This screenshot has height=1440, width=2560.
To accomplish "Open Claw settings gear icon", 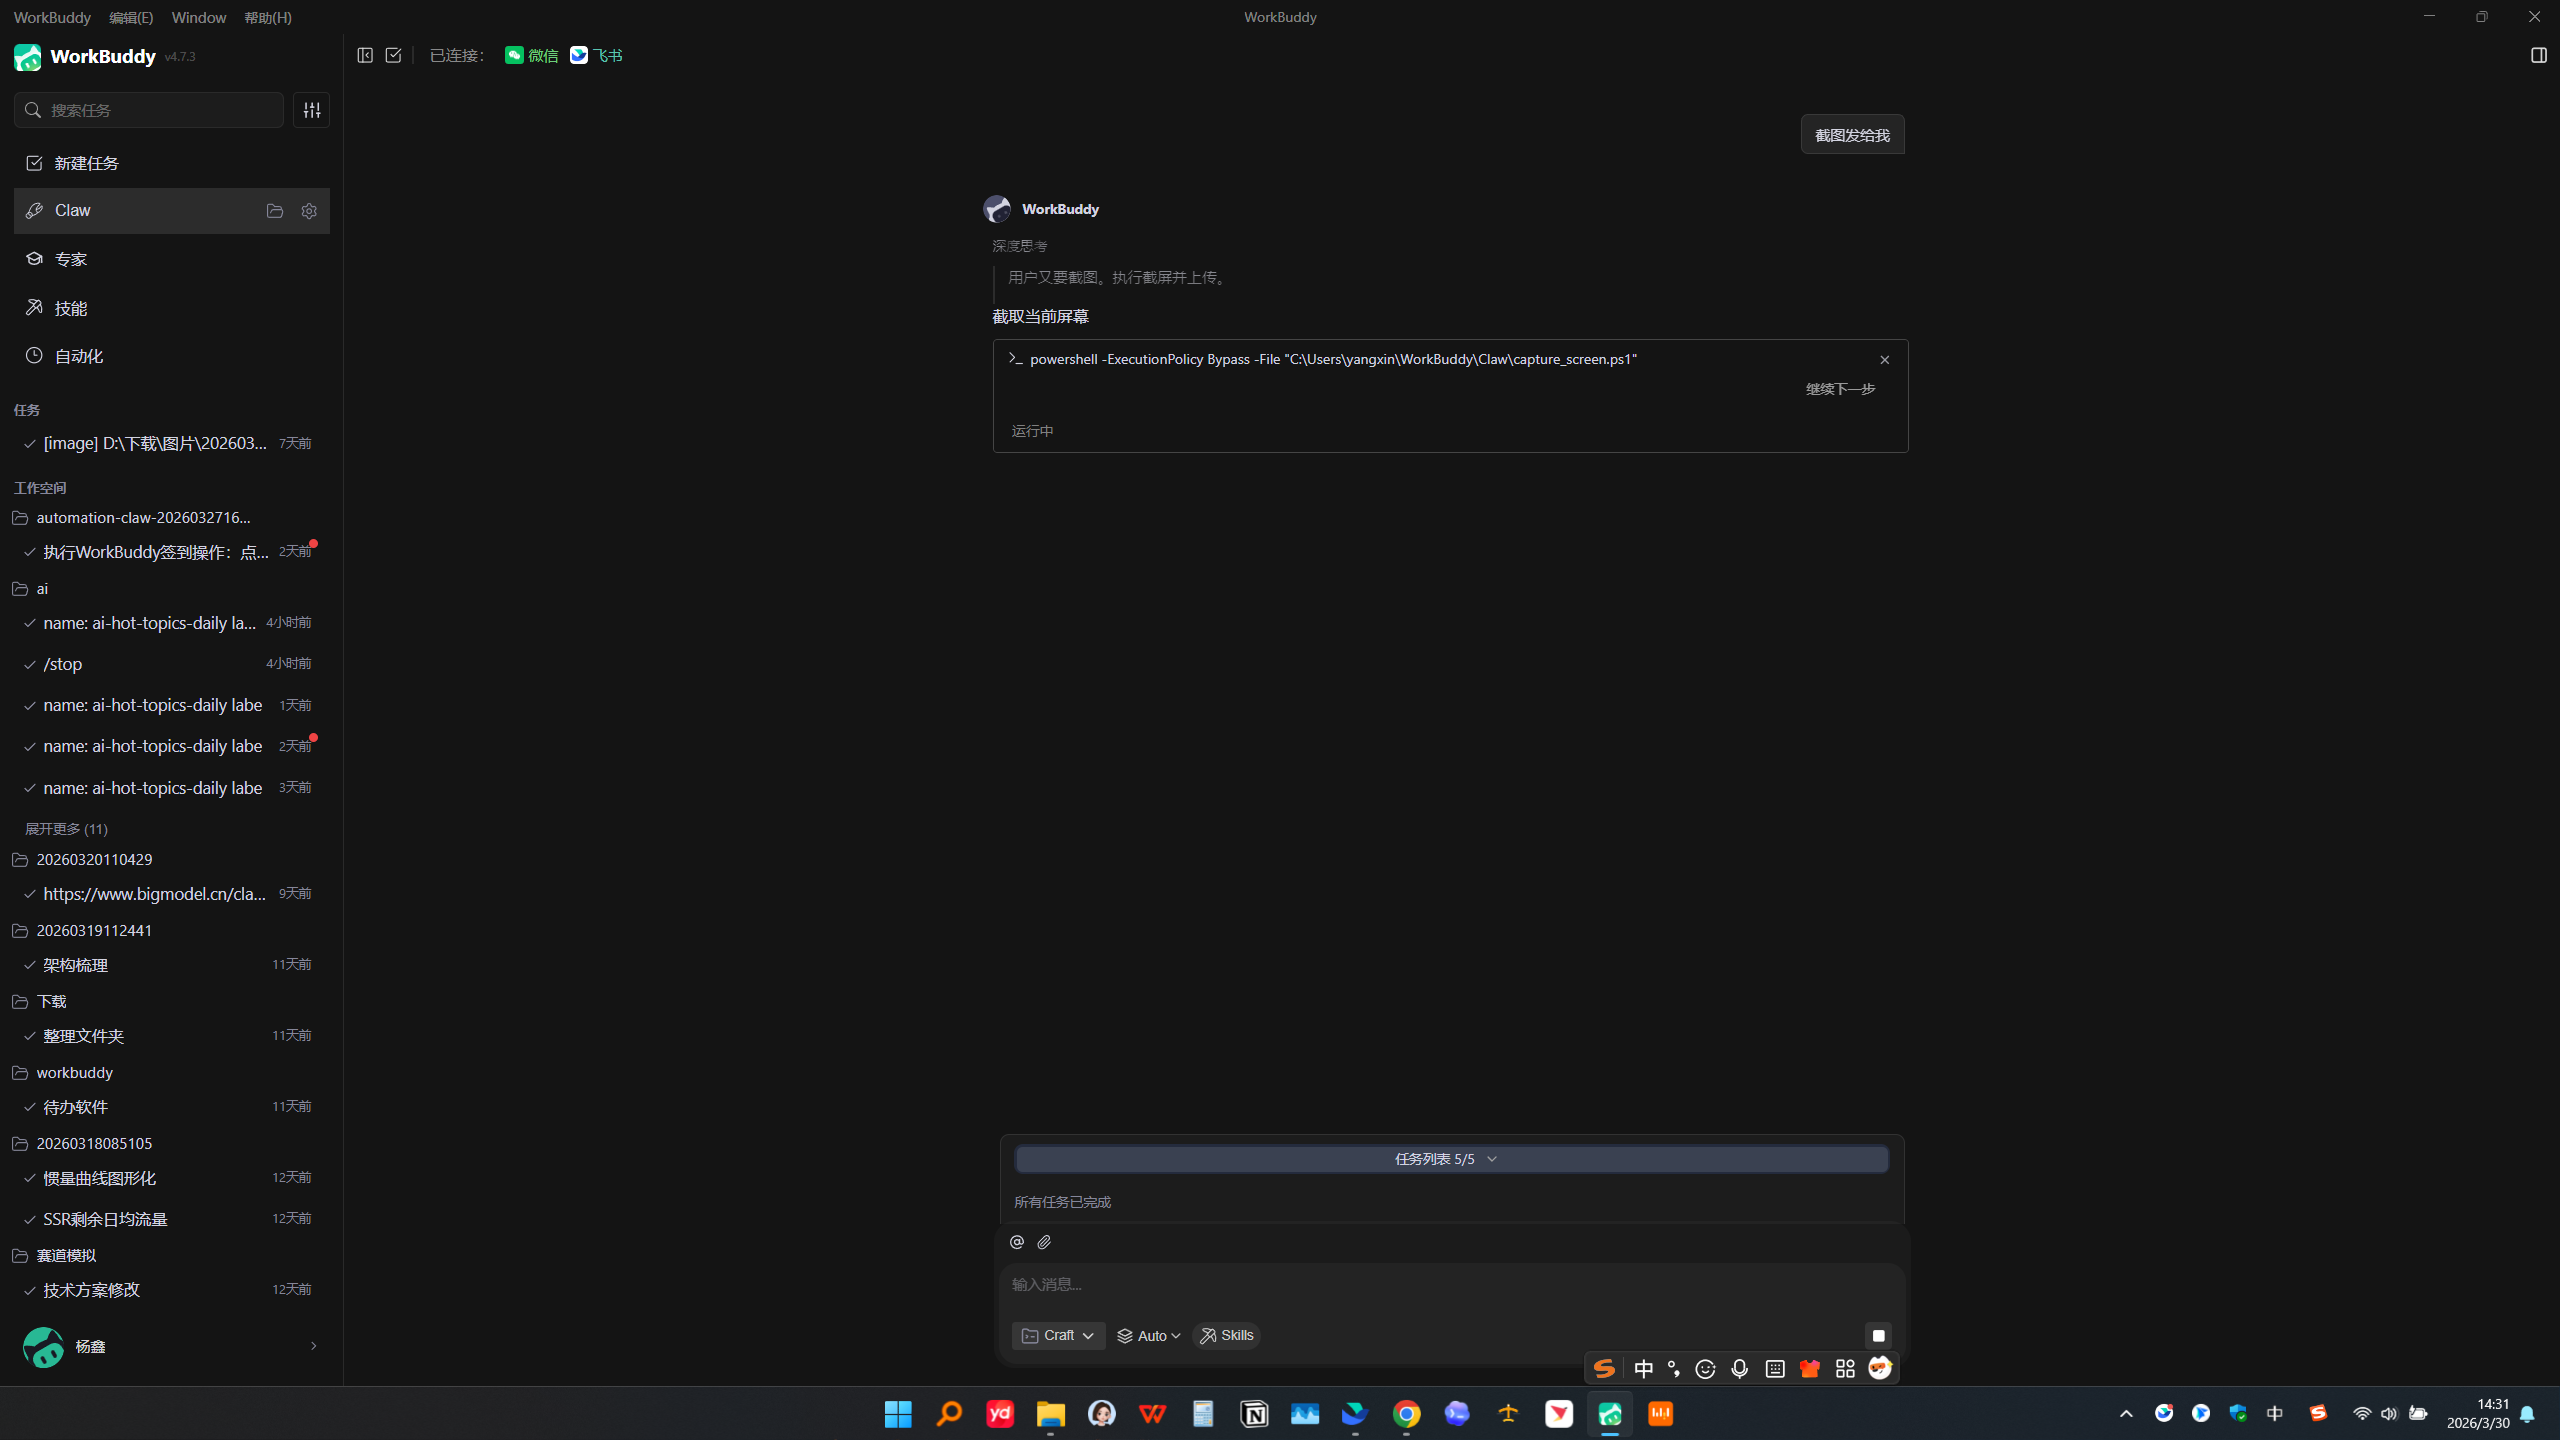I will [309, 211].
